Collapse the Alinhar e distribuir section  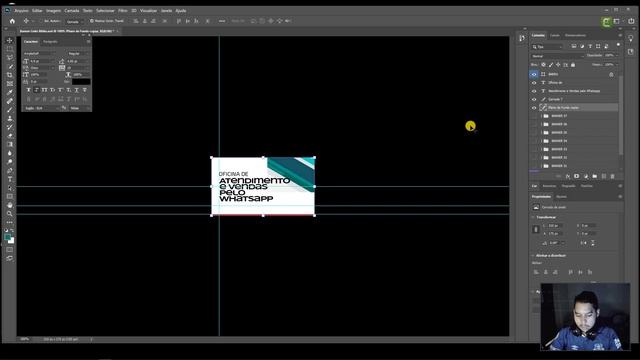(x=533, y=256)
